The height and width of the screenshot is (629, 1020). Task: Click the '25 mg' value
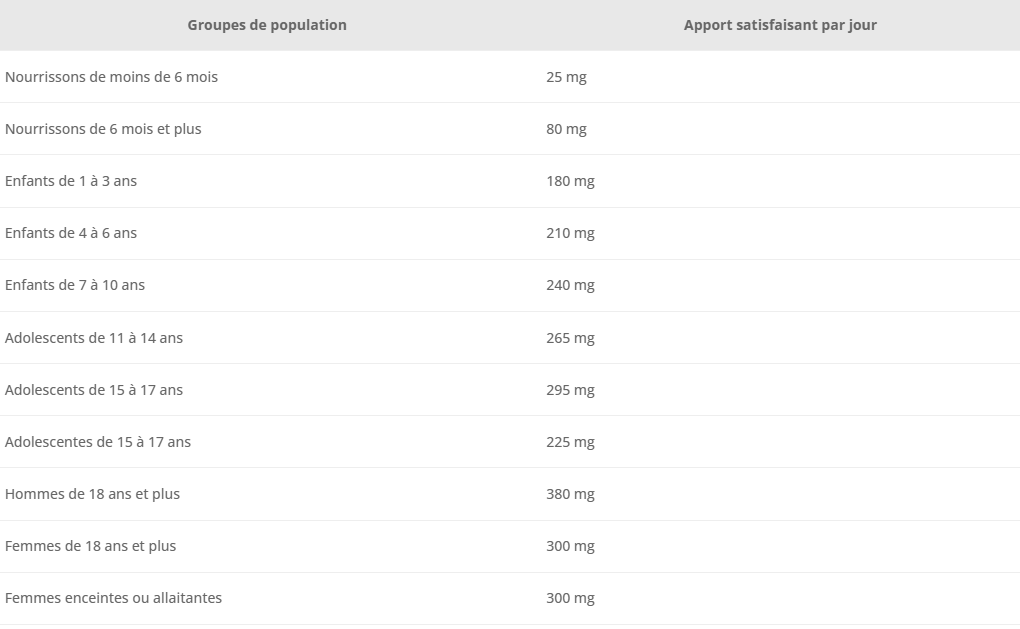coord(566,77)
